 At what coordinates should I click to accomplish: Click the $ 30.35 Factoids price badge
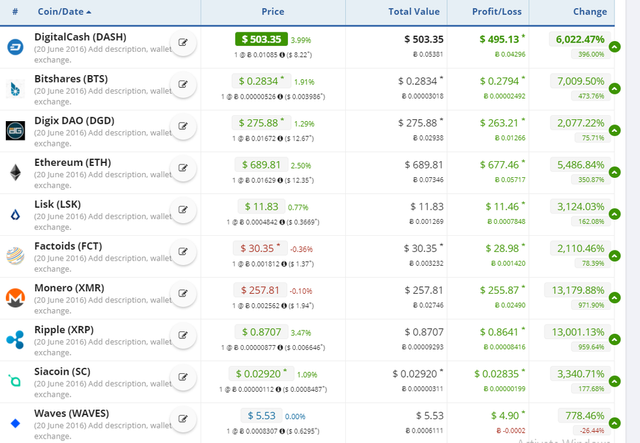tap(260, 248)
